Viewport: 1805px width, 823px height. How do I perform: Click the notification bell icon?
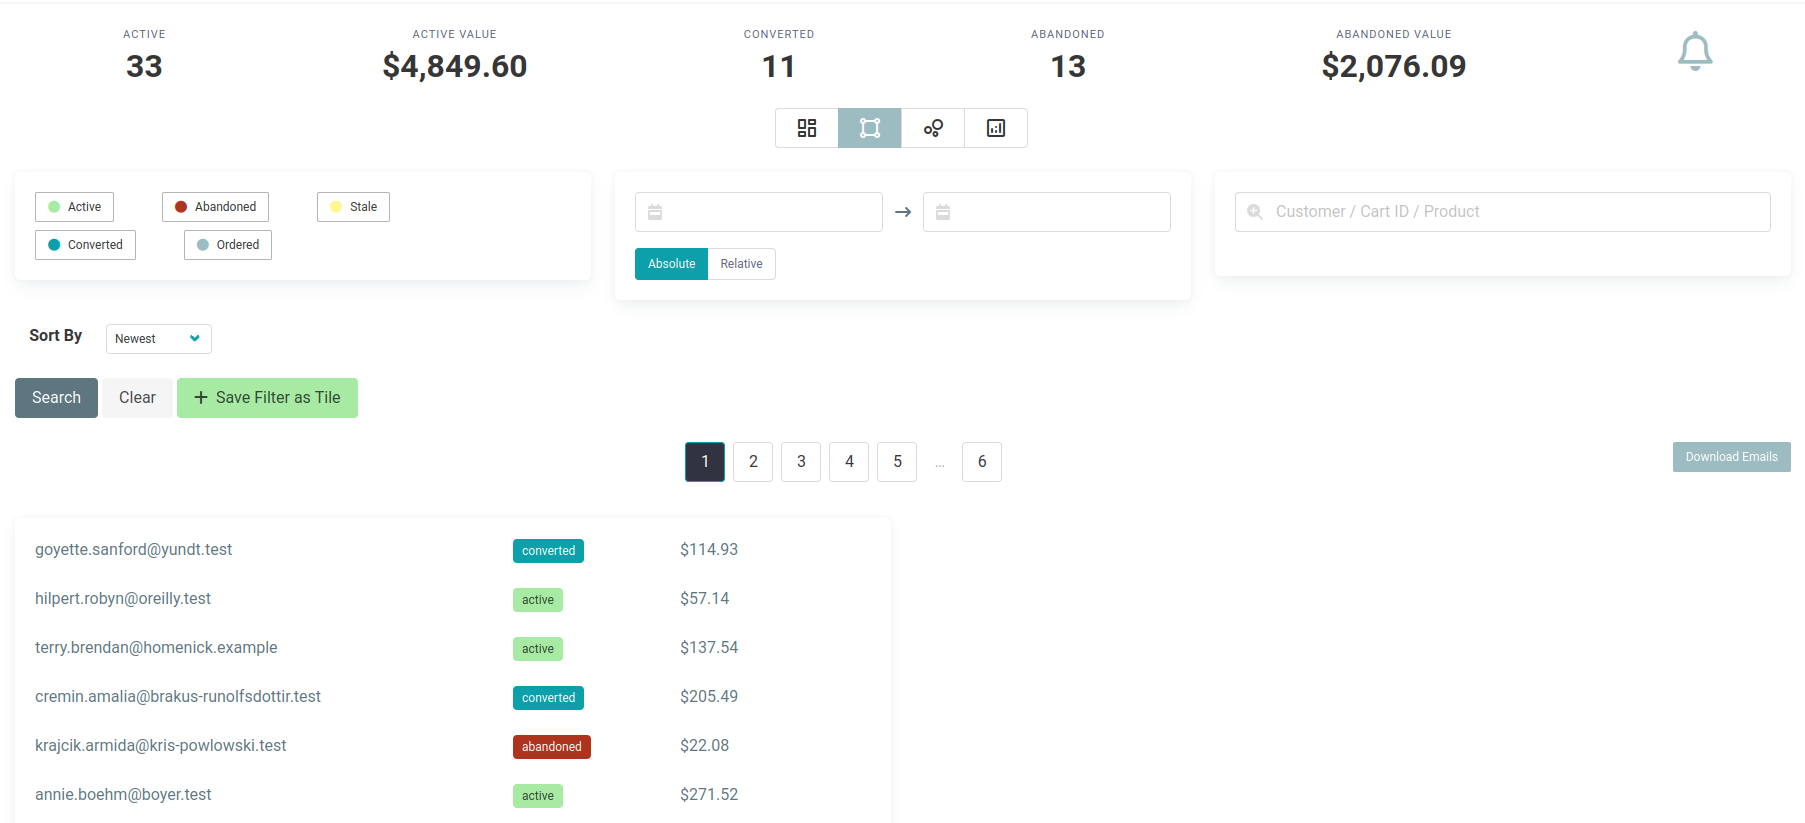click(x=1694, y=51)
